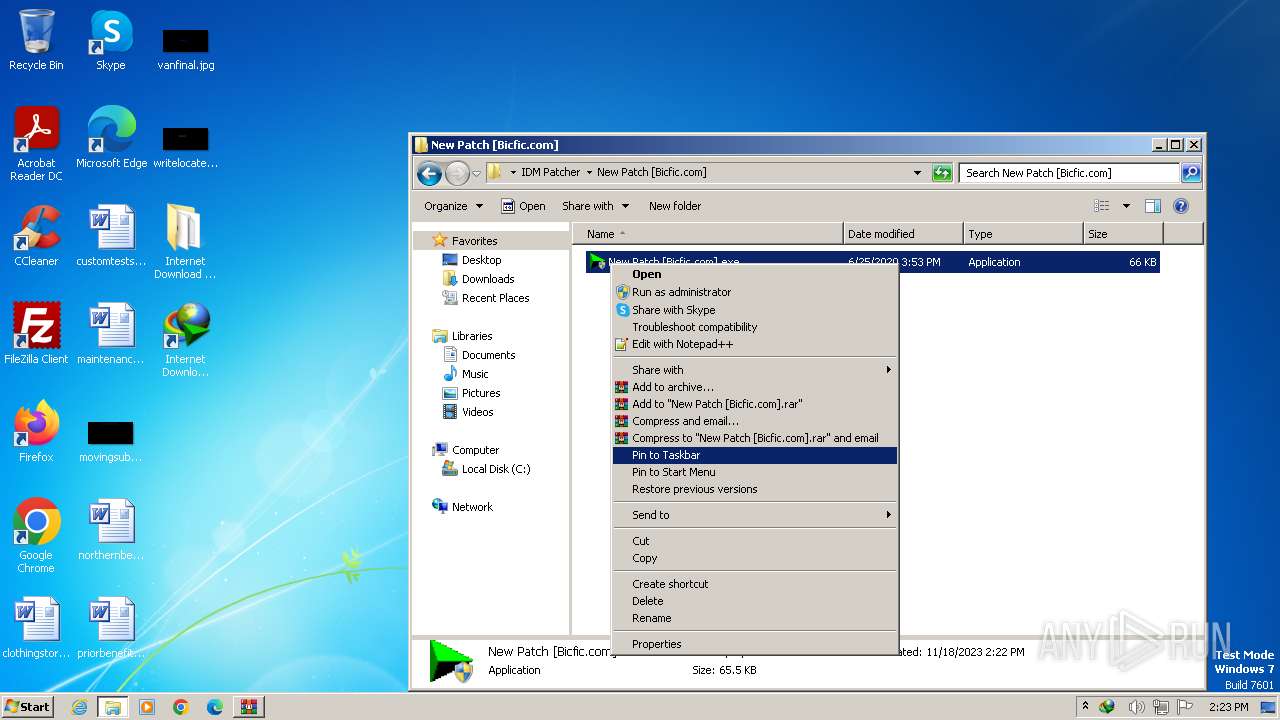The height and width of the screenshot is (720, 1280).
Task: Click the Start button
Action: pyautogui.click(x=28, y=707)
